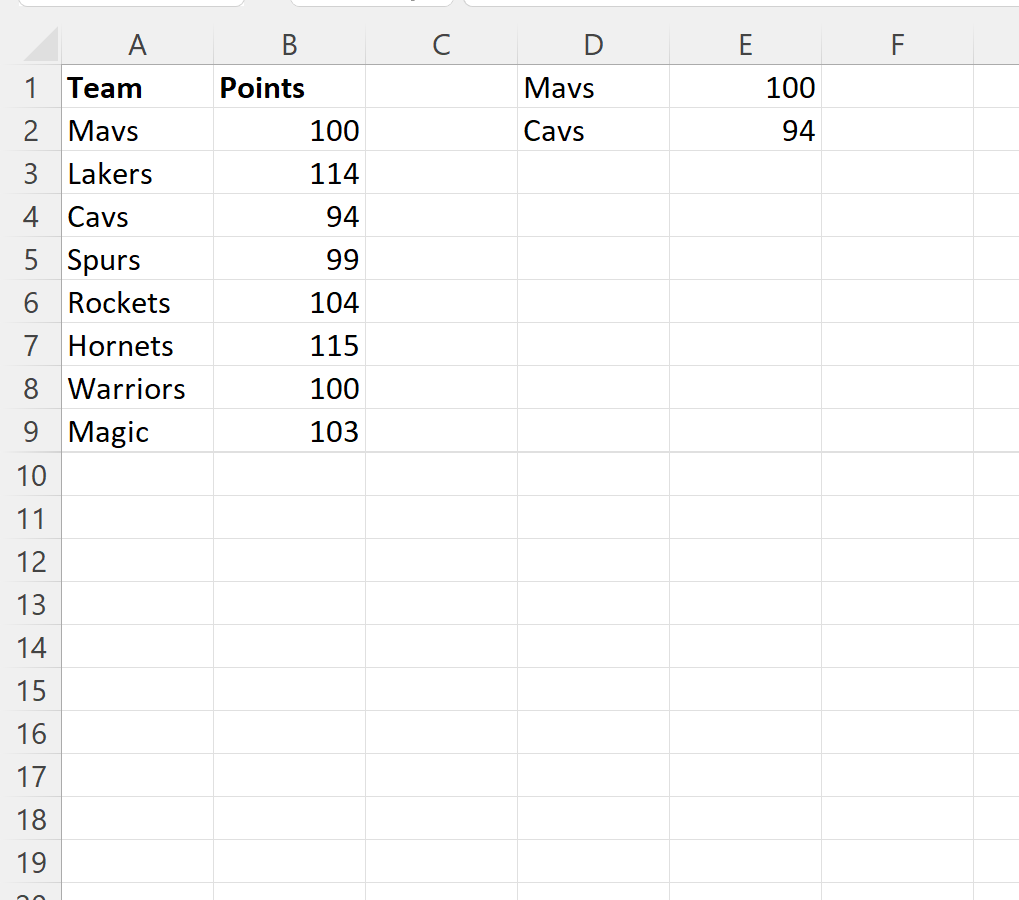
Task: Select row 1 header
Action: pos(31,87)
